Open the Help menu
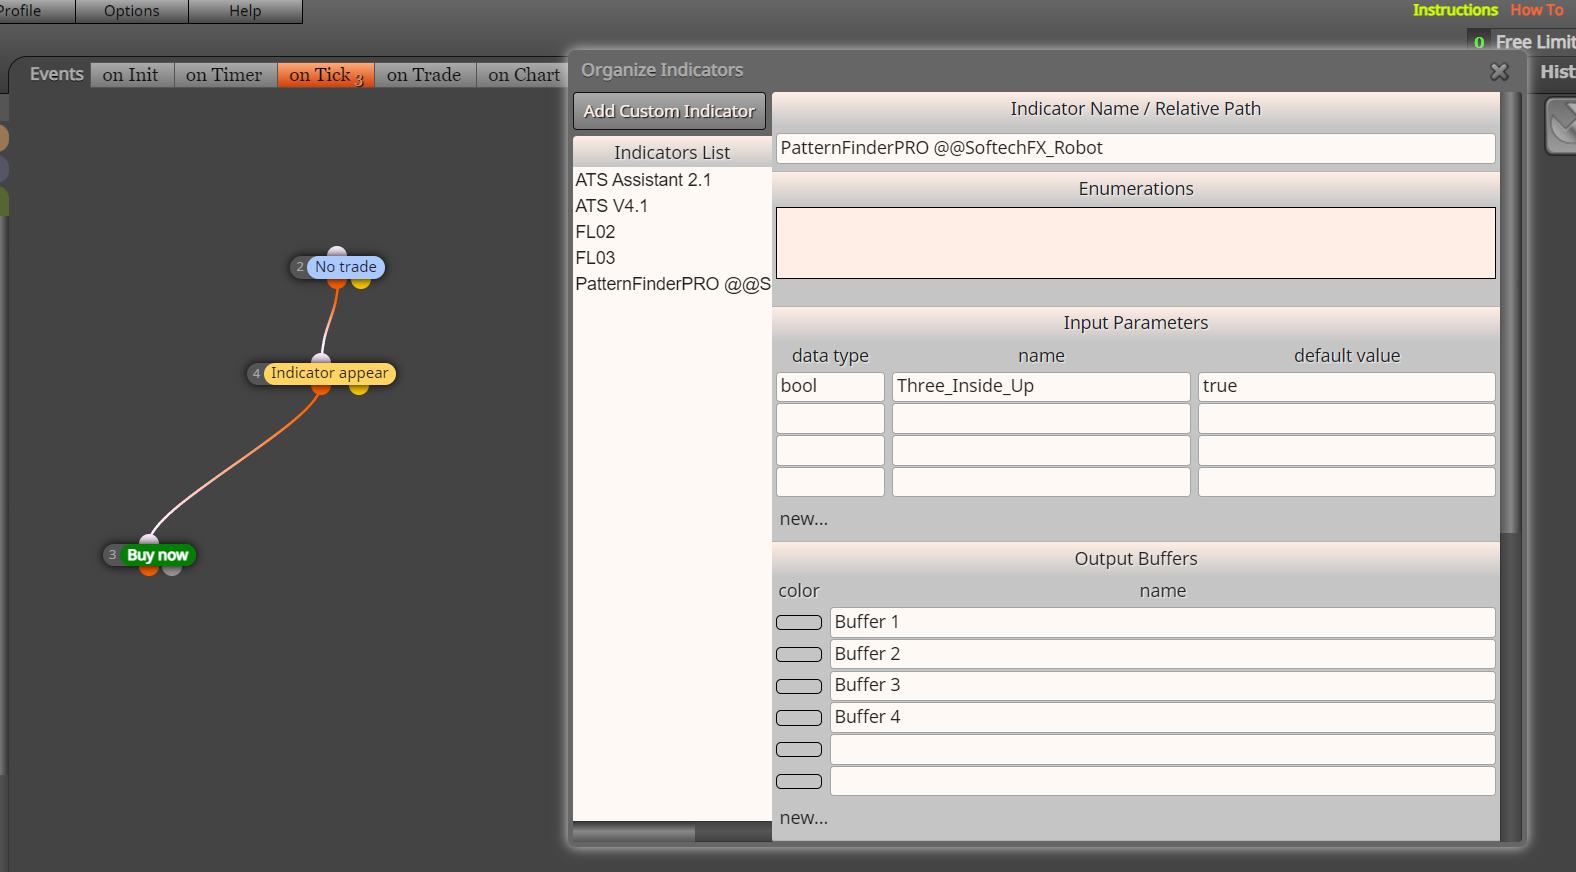This screenshot has width=1576, height=872. (245, 11)
